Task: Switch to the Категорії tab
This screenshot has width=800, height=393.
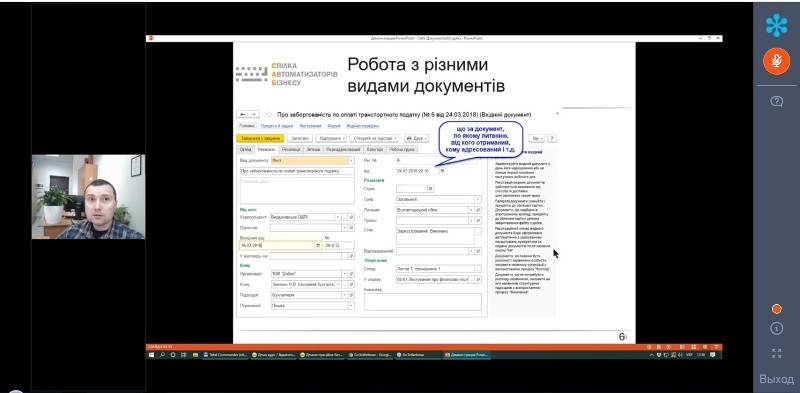Action: [375, 150]
